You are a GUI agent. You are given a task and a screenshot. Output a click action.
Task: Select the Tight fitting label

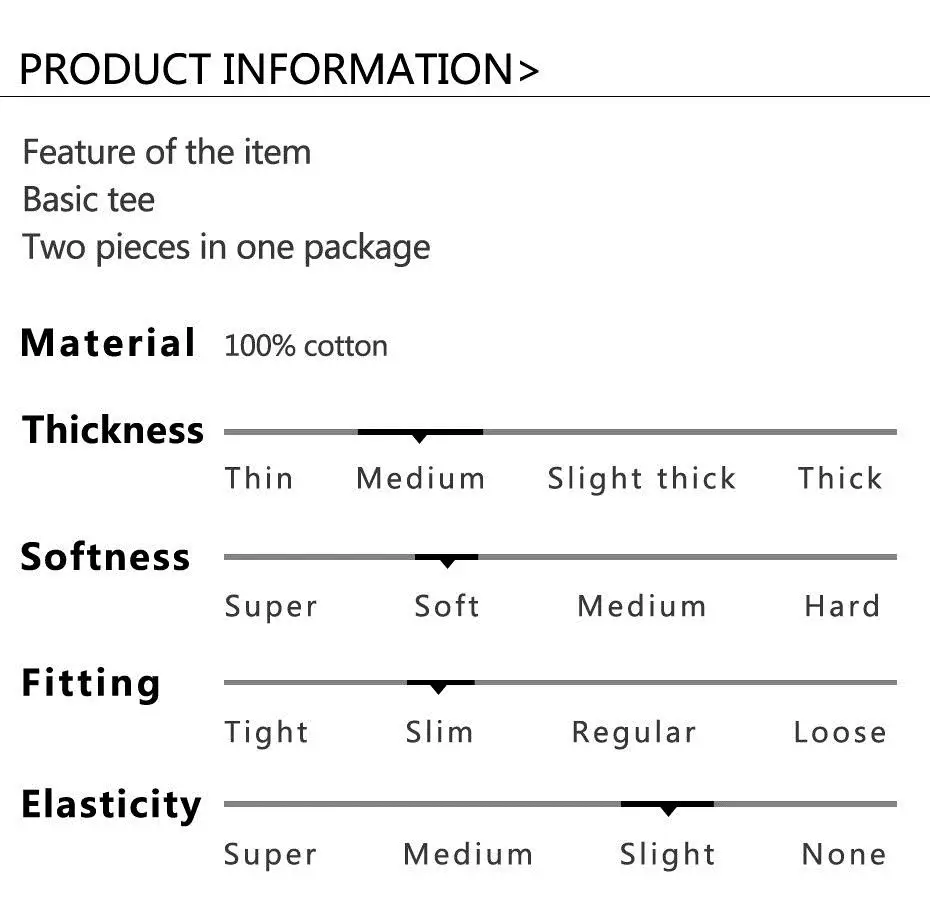pyautogui.click(x=267, y=733)
